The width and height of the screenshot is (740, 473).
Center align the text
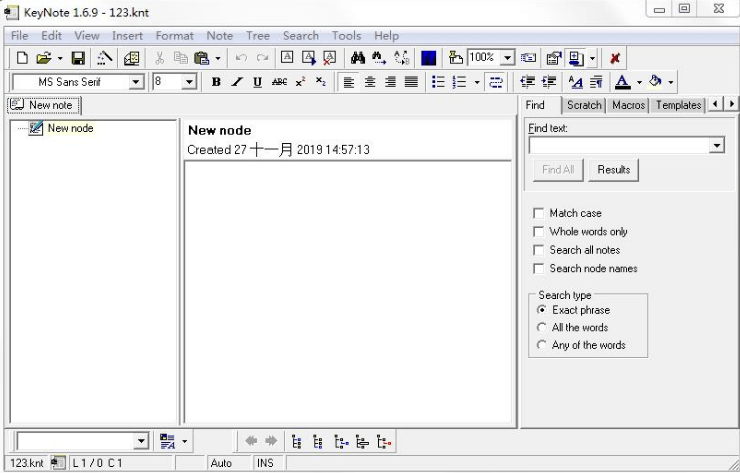tap(370, 82)
